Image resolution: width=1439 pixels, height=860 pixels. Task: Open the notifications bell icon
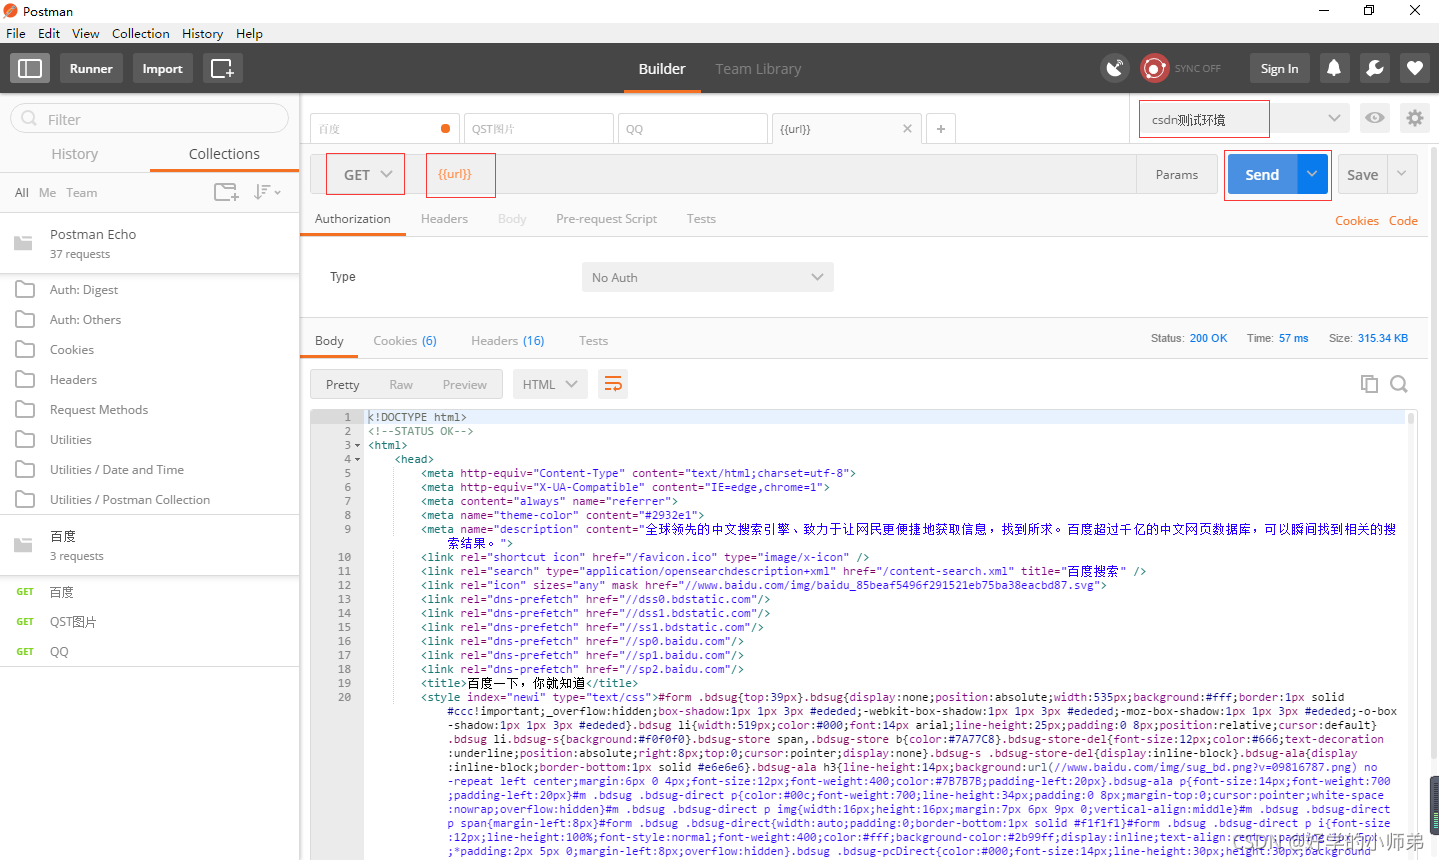[x=1334, y=68]
